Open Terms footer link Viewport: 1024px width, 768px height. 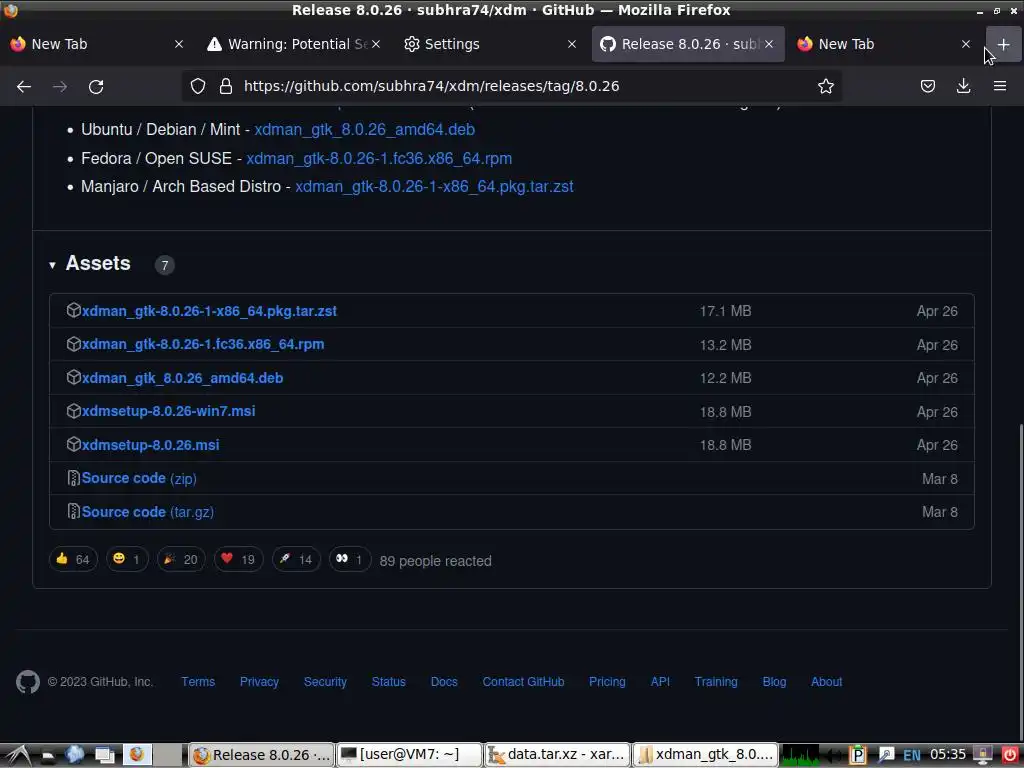point(198,682)
